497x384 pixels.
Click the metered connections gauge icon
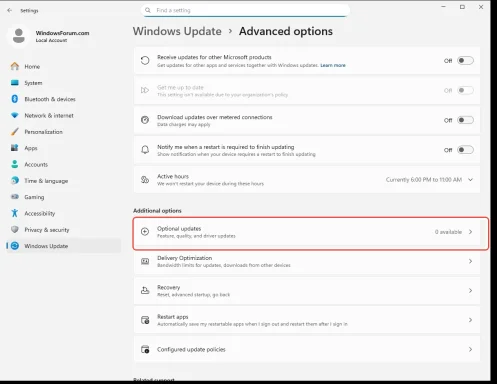145,120
